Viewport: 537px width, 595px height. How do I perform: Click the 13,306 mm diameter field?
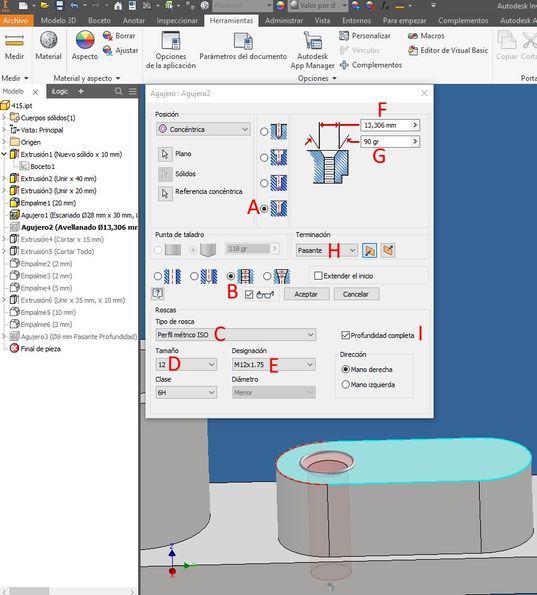coord(390,125)
